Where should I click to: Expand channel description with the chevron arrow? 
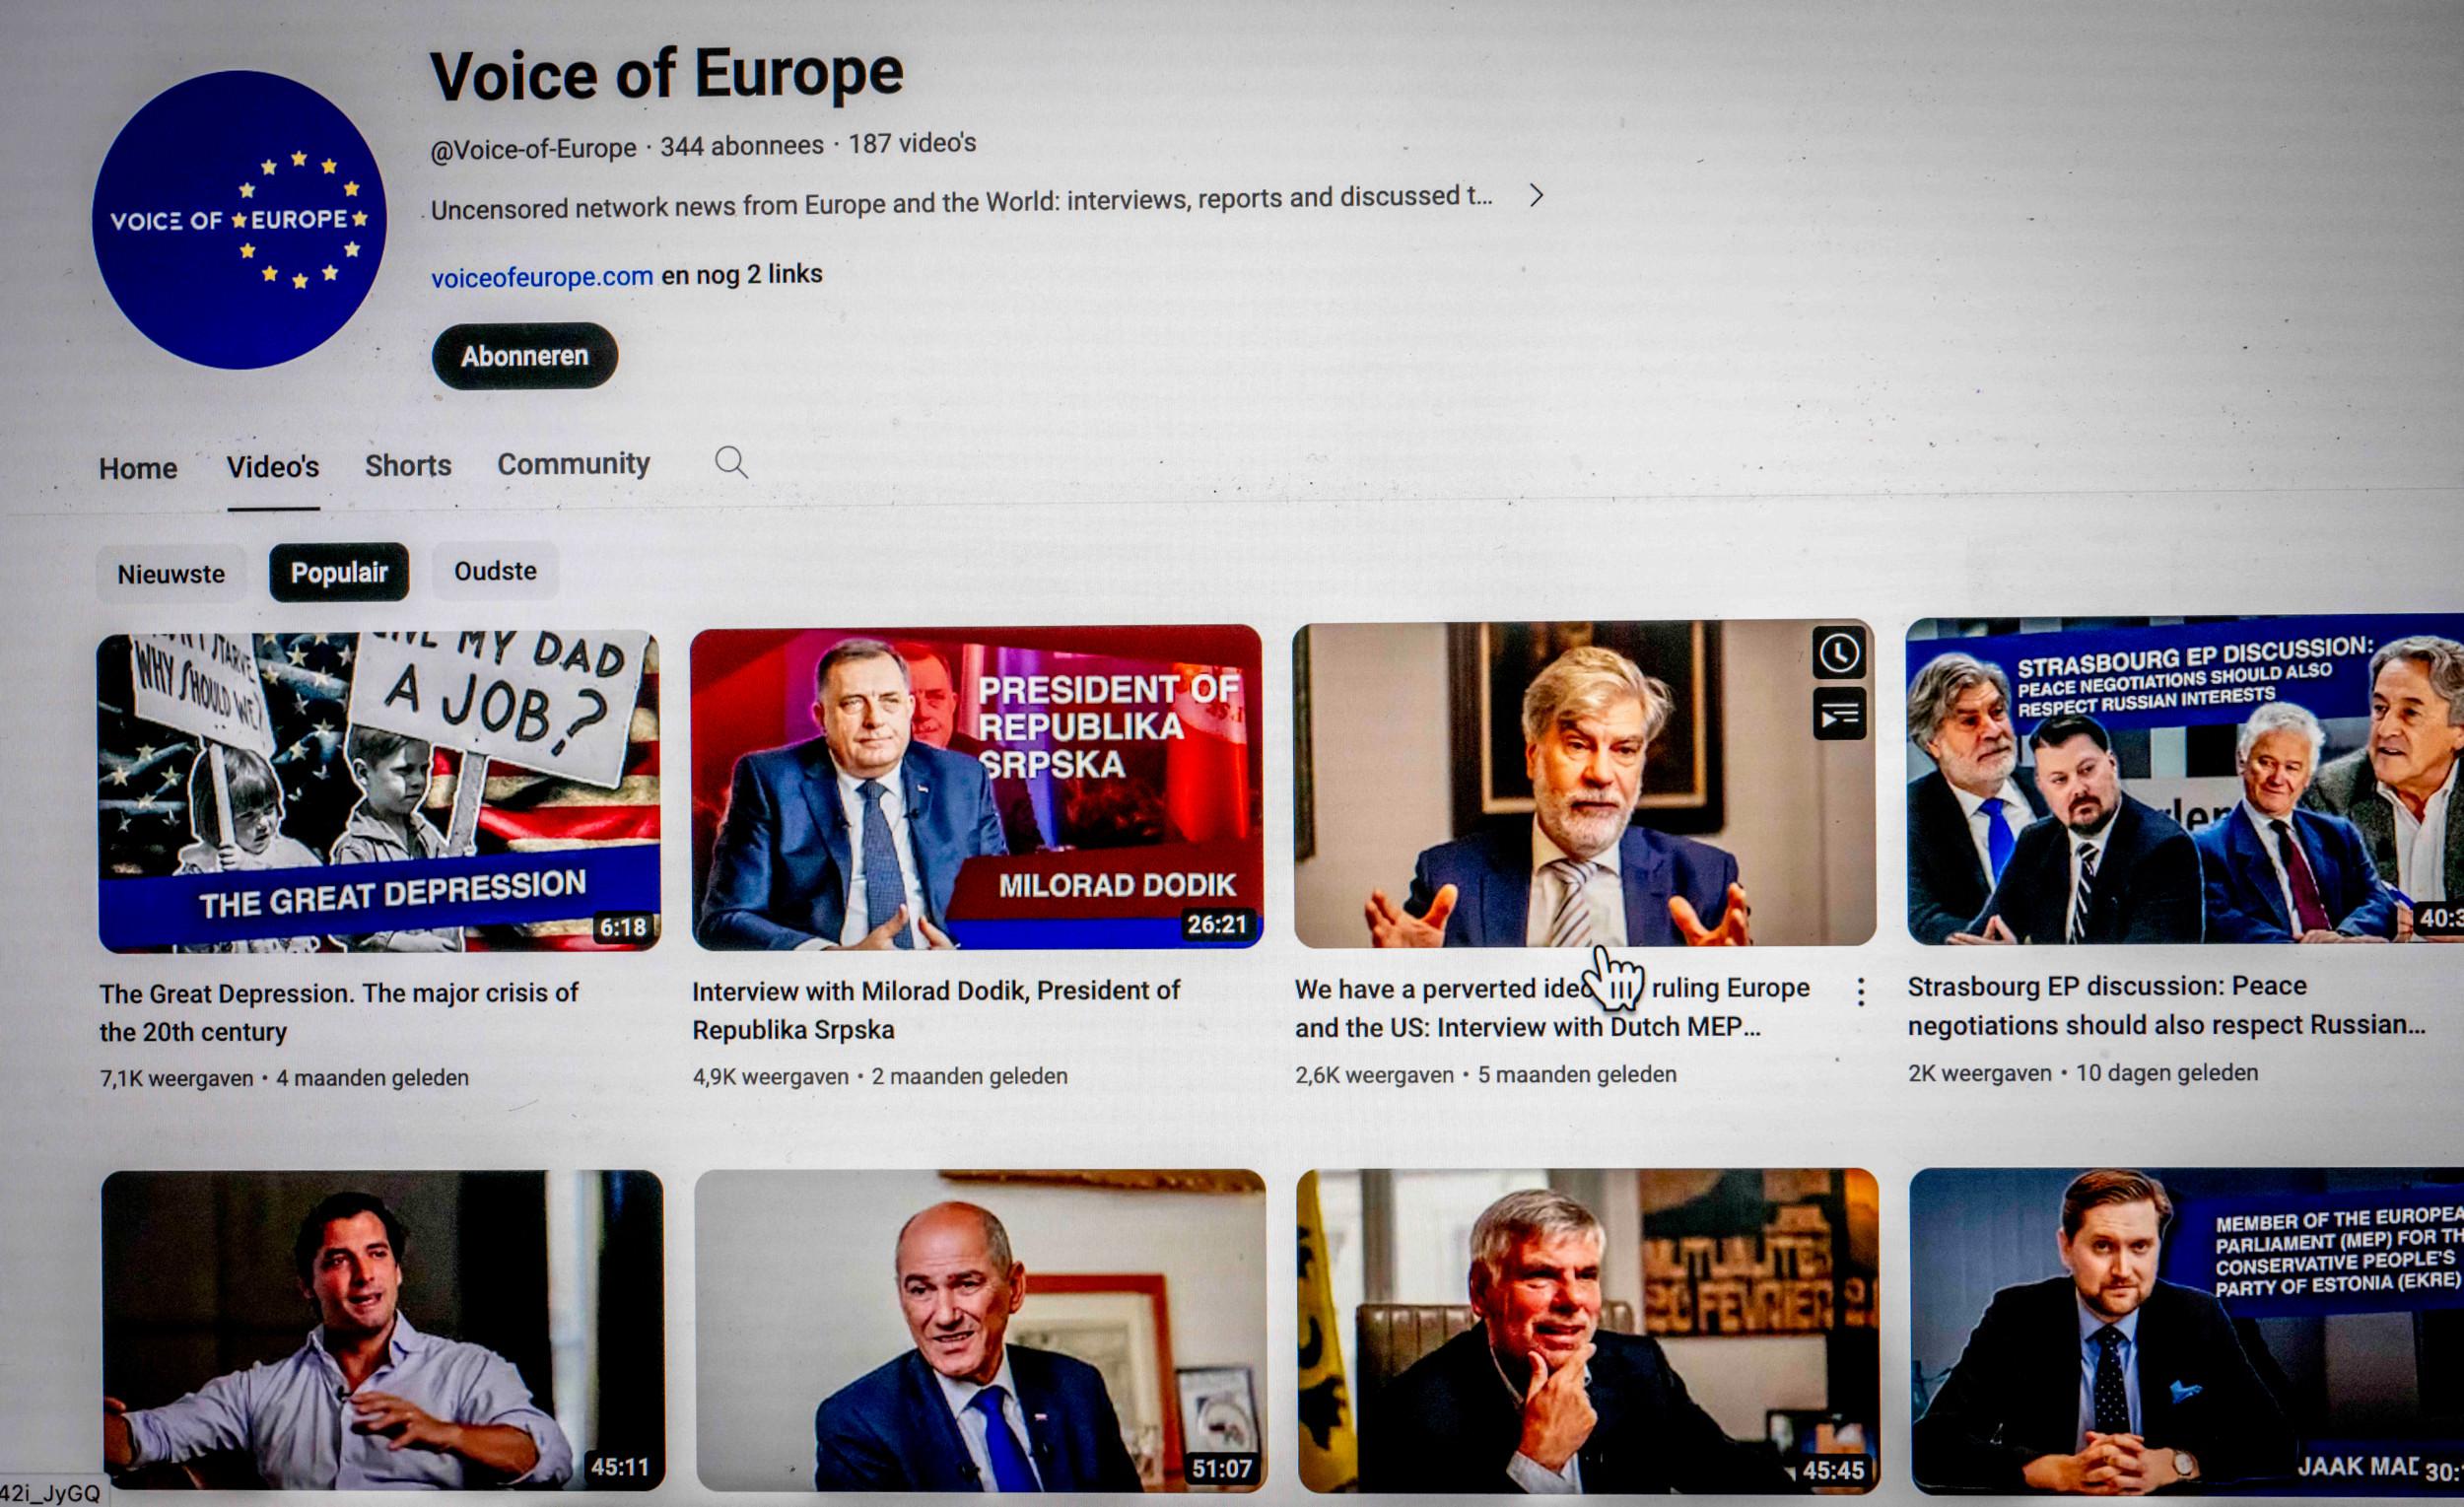pyautogui.click(x=1536, y=195)
